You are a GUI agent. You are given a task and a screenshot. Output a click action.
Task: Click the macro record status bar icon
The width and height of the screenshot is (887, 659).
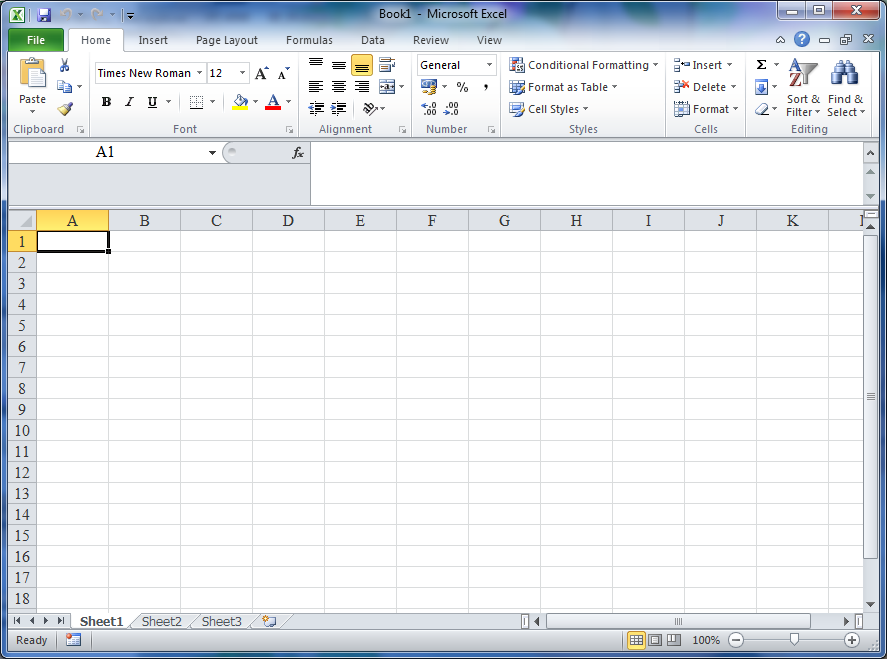click(x=74, y=640)
